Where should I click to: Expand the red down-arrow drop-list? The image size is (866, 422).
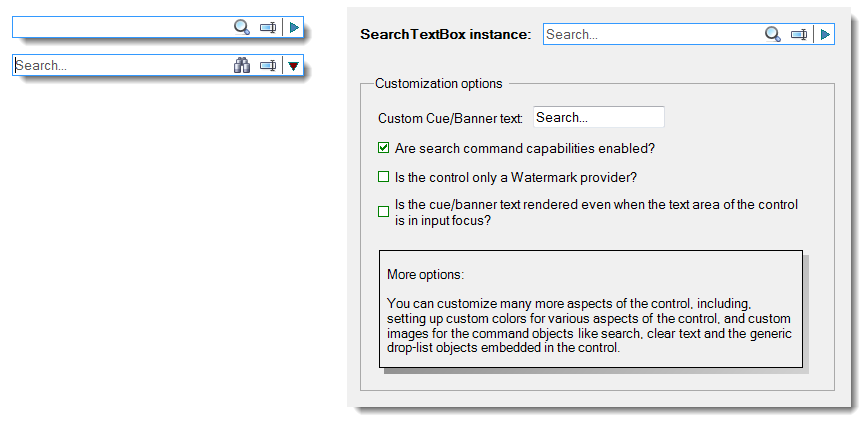coord(294,66)
